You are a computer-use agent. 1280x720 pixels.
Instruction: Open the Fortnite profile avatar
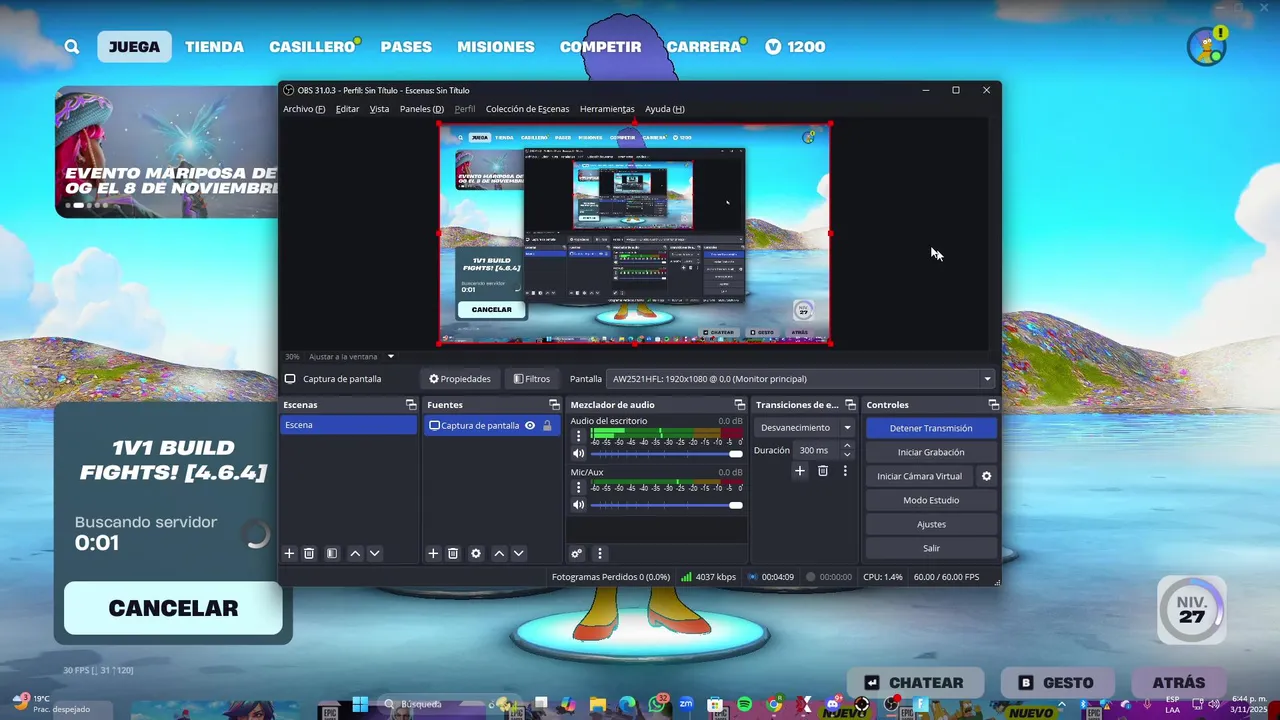click(1206, 46)
